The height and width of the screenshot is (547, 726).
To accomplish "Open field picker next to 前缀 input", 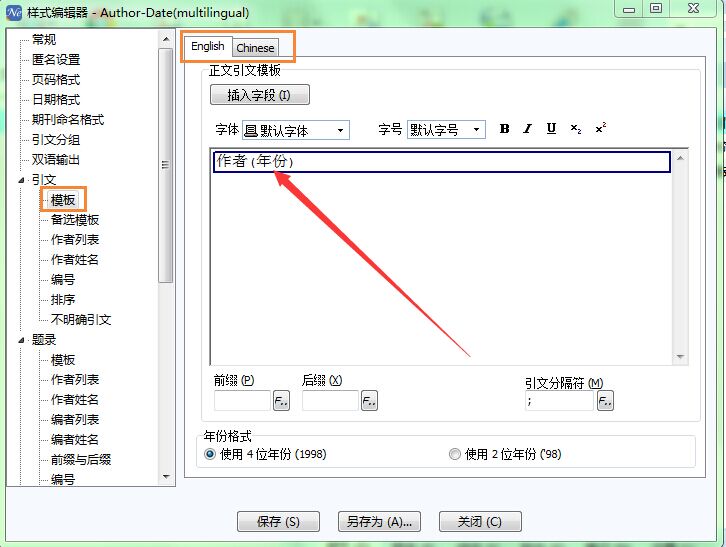I will click(x=282, y=401).
